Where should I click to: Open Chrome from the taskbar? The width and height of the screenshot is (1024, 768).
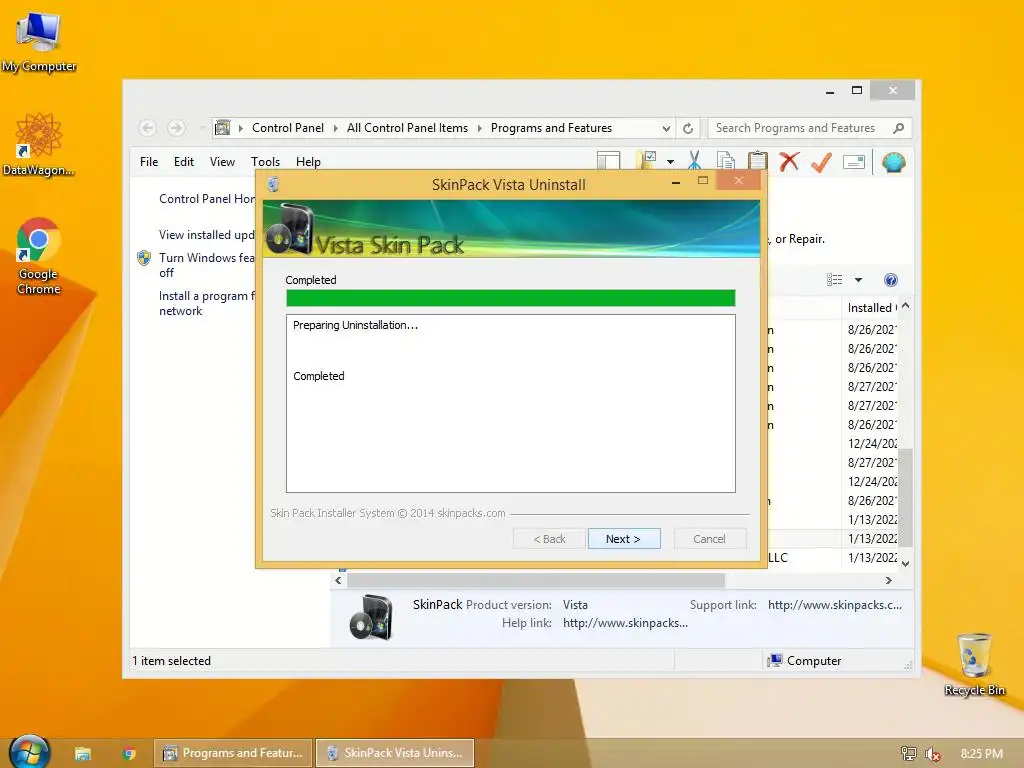129,753
